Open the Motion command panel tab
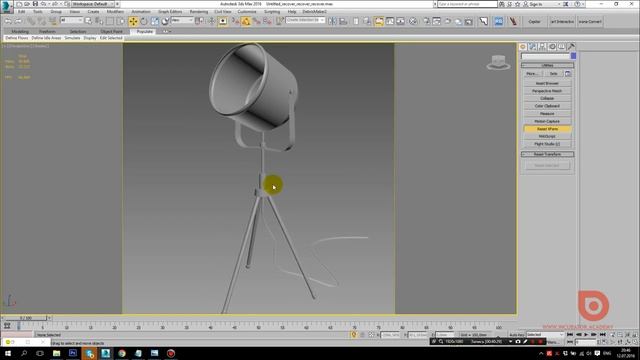 point(552,47)
